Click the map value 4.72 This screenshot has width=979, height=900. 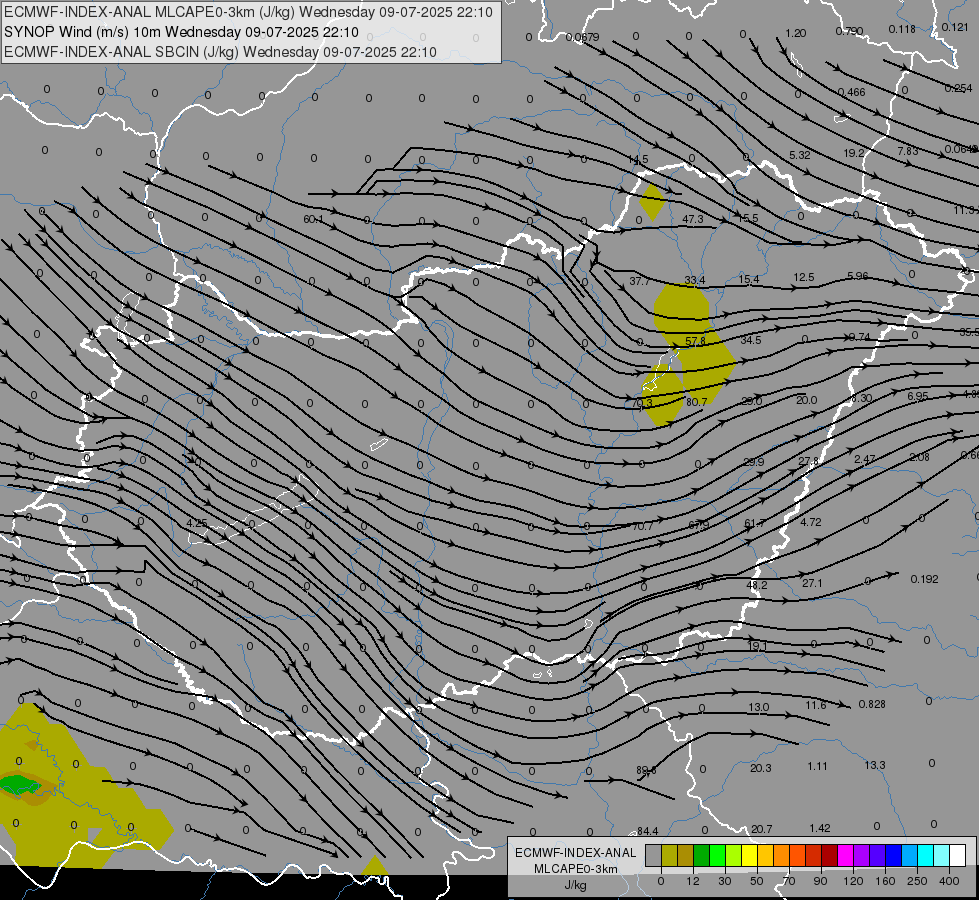click(810, 522)
